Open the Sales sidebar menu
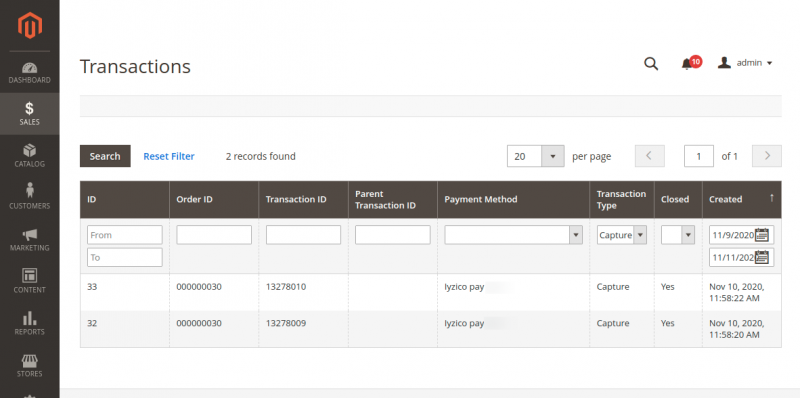This screenshot has width=800, height=398. pyautogui.click(x=30, y=113)
